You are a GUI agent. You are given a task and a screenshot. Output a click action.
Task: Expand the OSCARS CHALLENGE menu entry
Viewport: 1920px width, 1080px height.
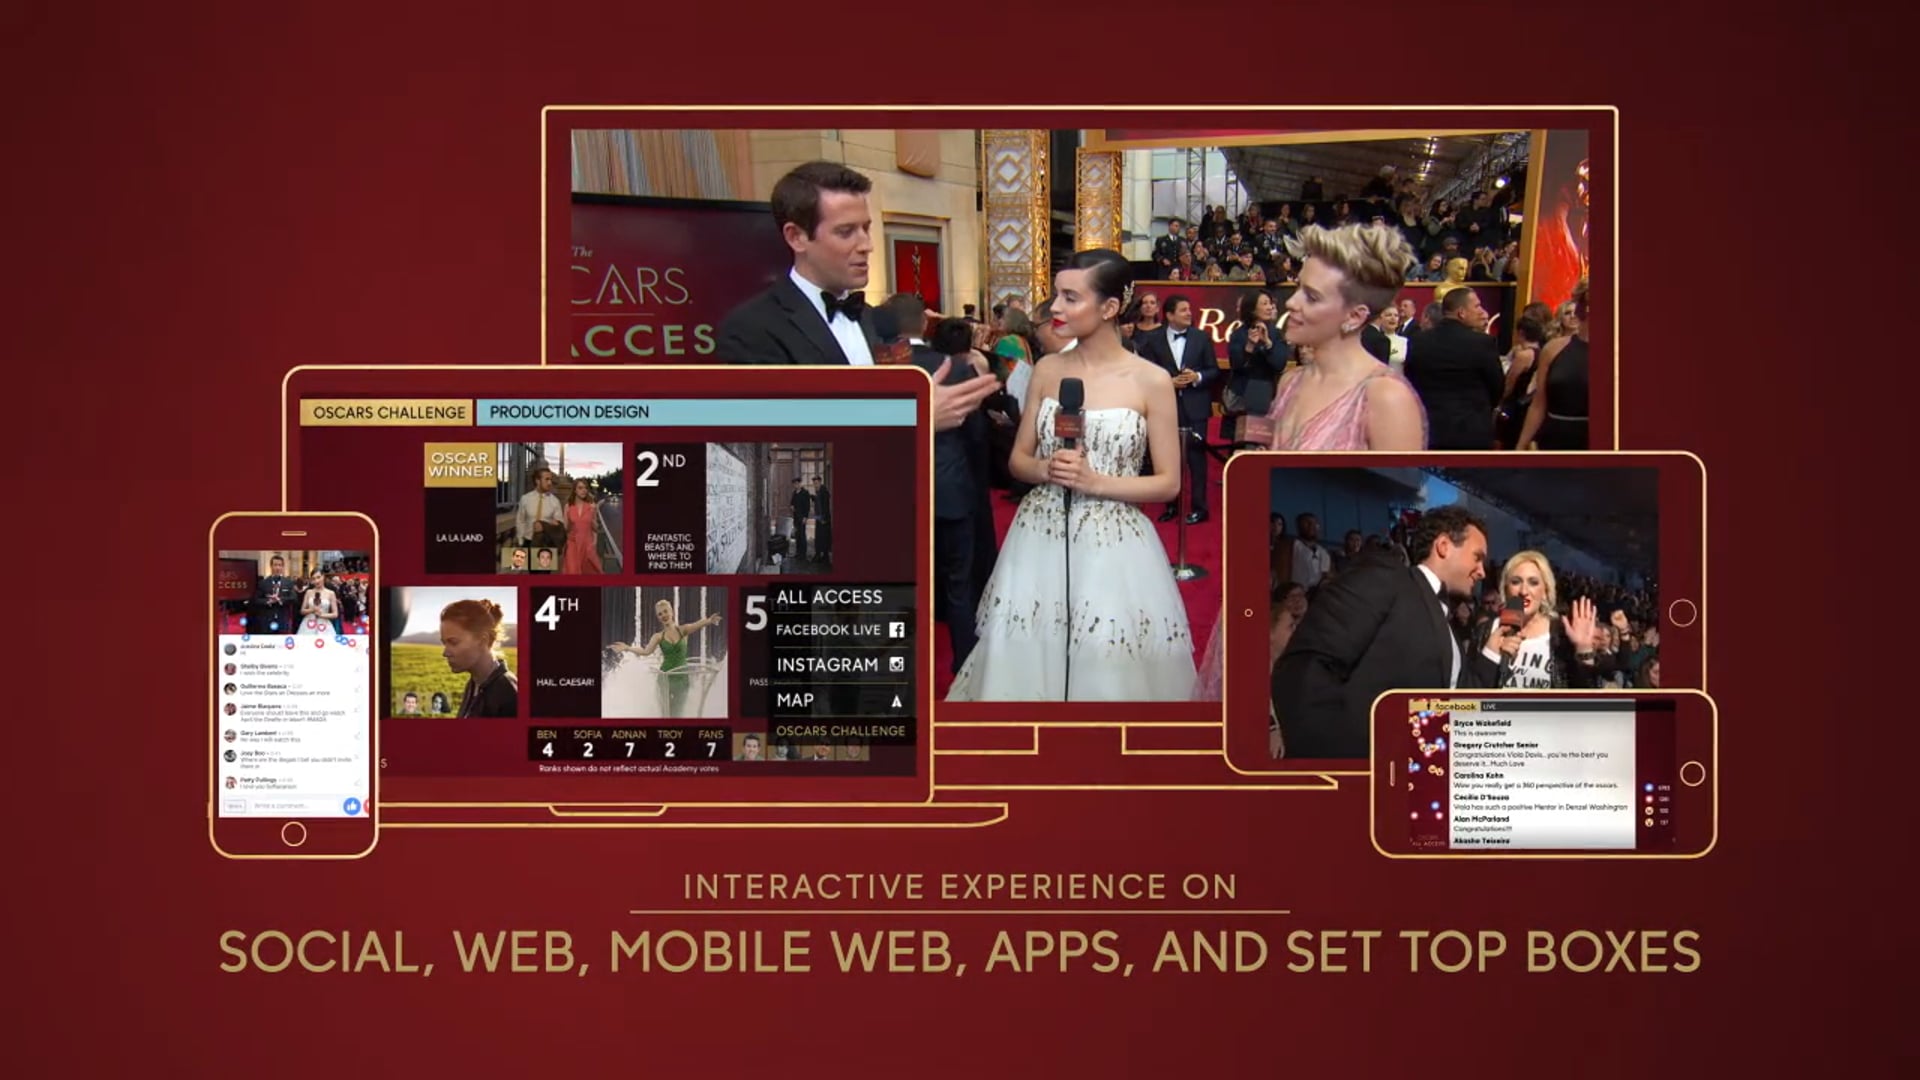point(840,731)
